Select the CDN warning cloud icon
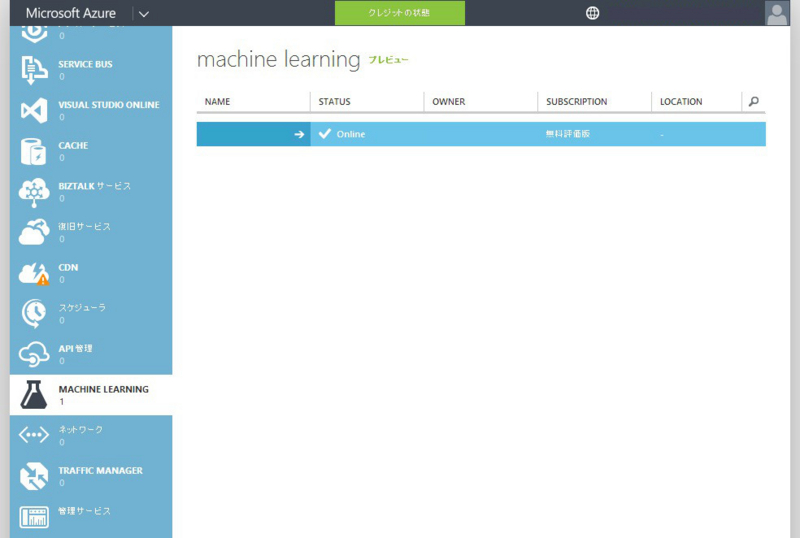 coord(34,274)
